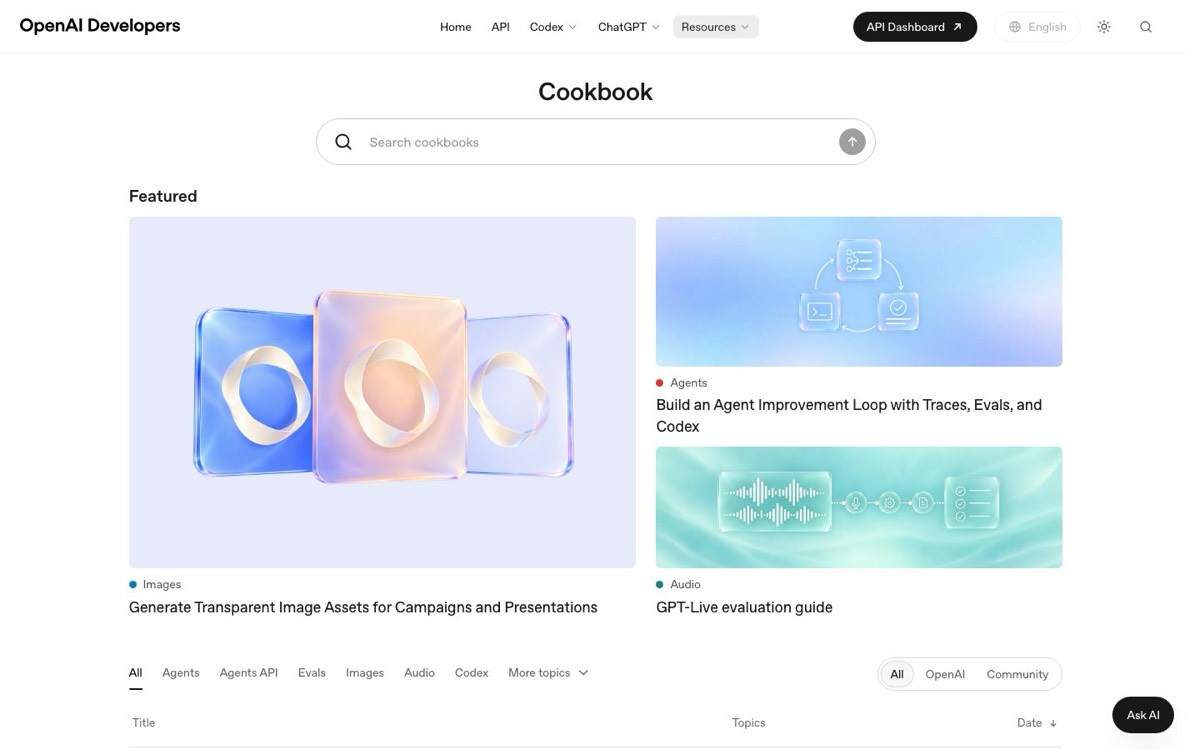Toggle the light/dark theme sun icon
Viewport: 1200px width, 750px height.
1104,27
